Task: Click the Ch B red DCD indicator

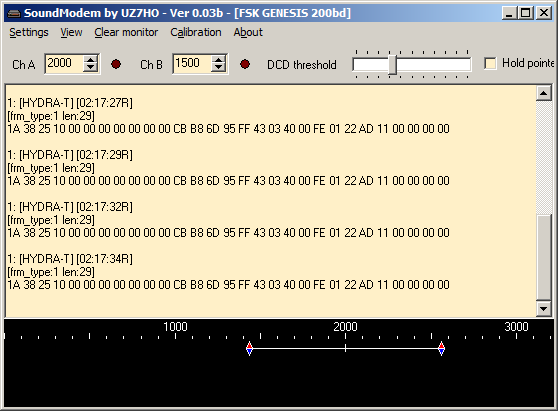Action: tap(244, 64)
